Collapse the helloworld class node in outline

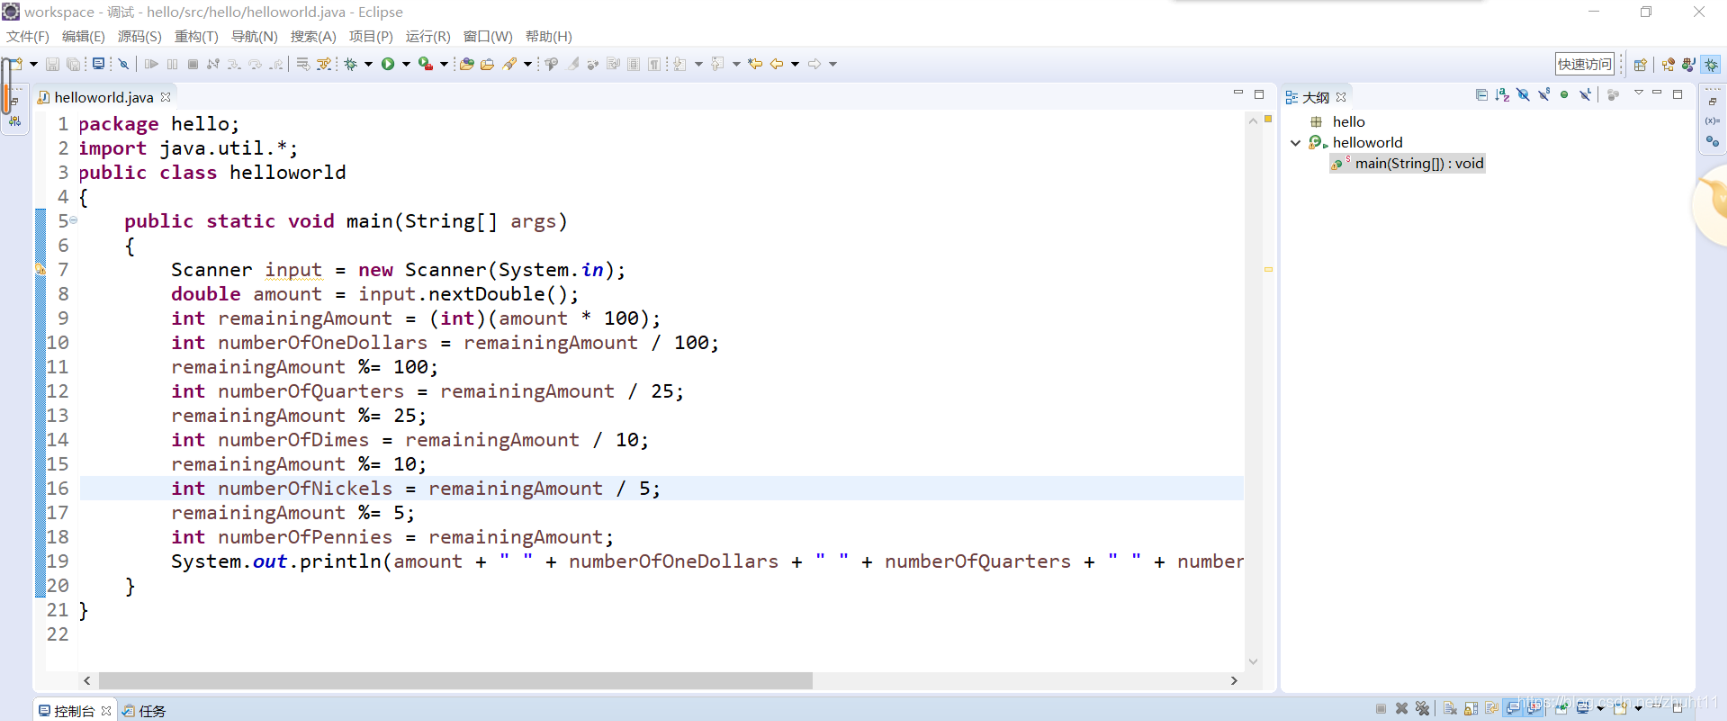[x=1296, y=143]
